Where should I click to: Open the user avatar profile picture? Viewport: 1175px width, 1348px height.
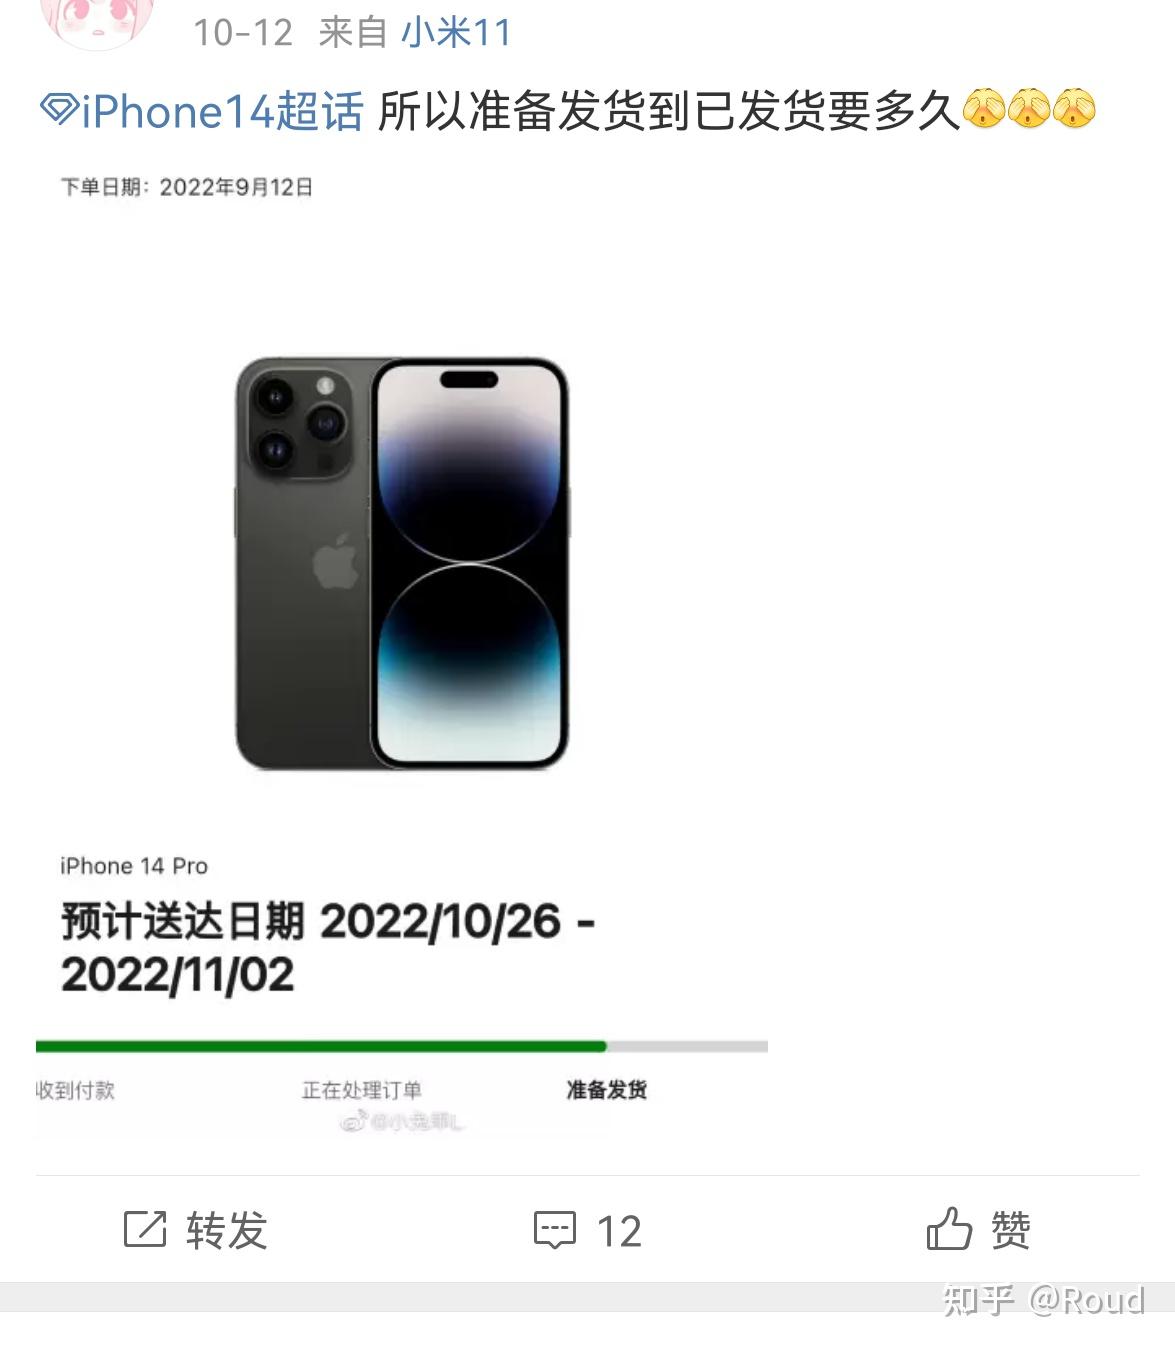[x=98, y=22]
